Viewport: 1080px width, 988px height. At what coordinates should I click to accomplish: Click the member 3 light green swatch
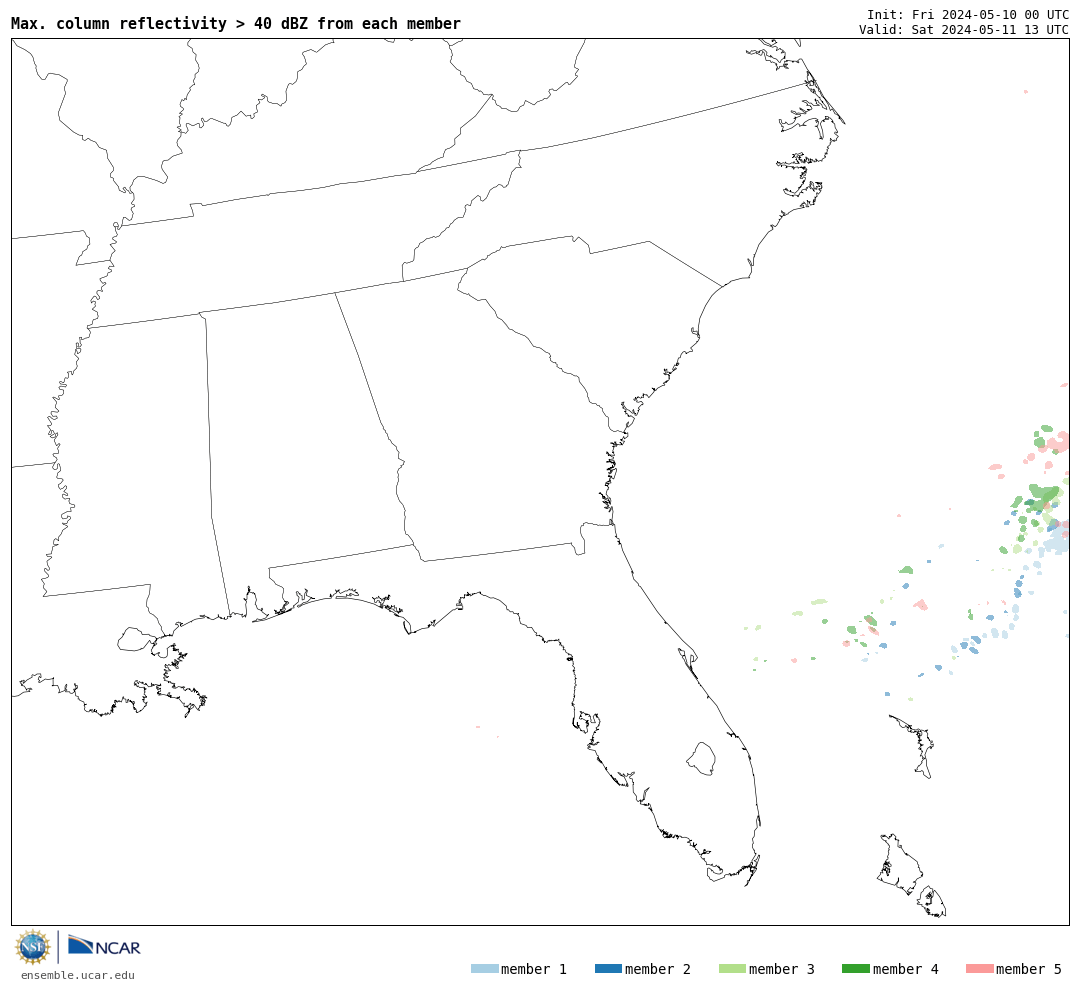pos(732,969)
